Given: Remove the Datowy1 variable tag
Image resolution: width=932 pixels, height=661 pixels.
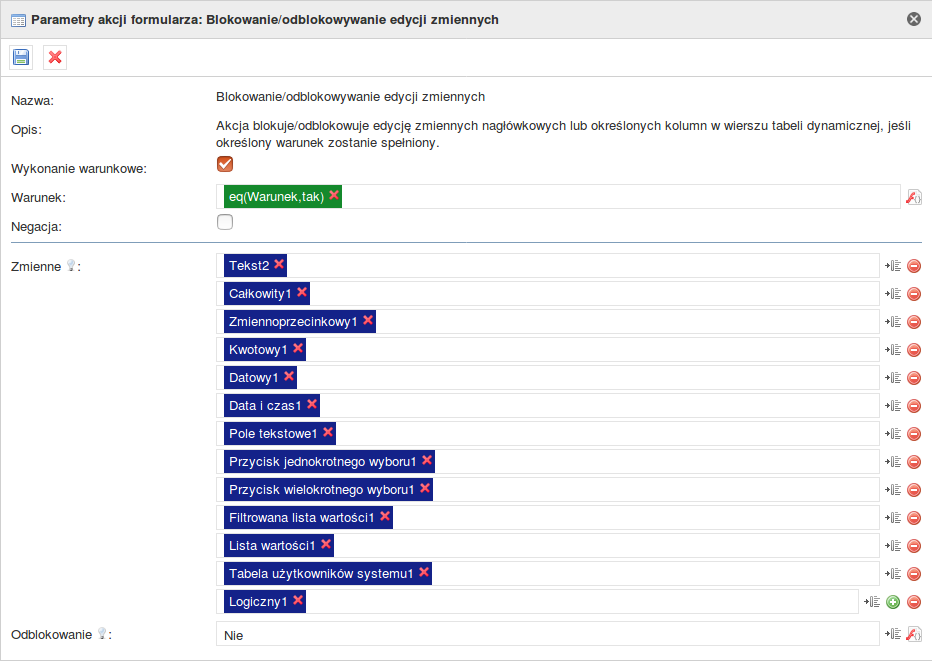Looking at the screenshot, I should click(x=289, y=376).
